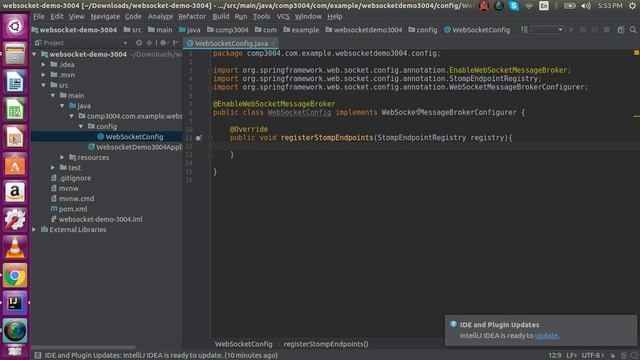Collapse the websocket-demo-3004 project root
The image size is (640, 360).
click(35, 54)
